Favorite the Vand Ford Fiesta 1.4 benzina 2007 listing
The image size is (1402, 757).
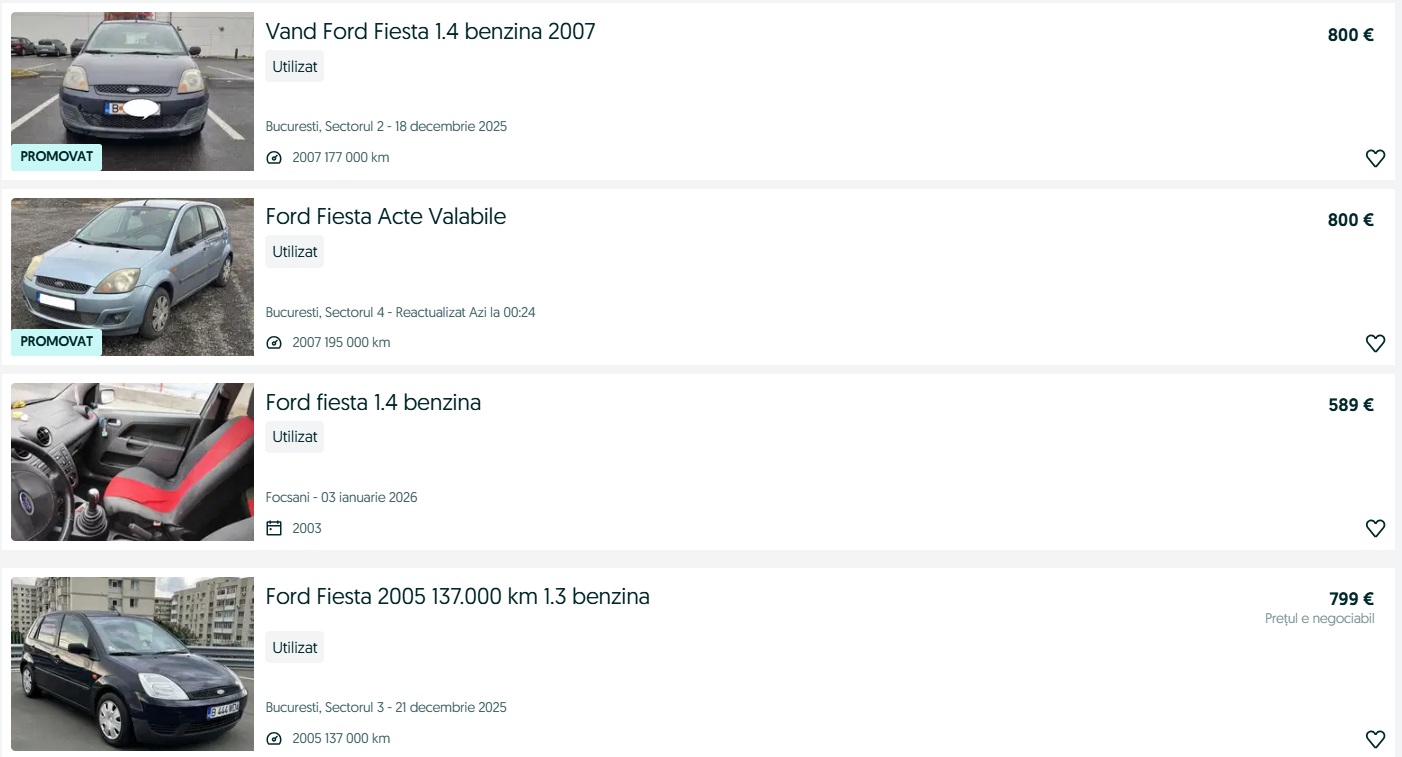click(x=1375, y=158)
